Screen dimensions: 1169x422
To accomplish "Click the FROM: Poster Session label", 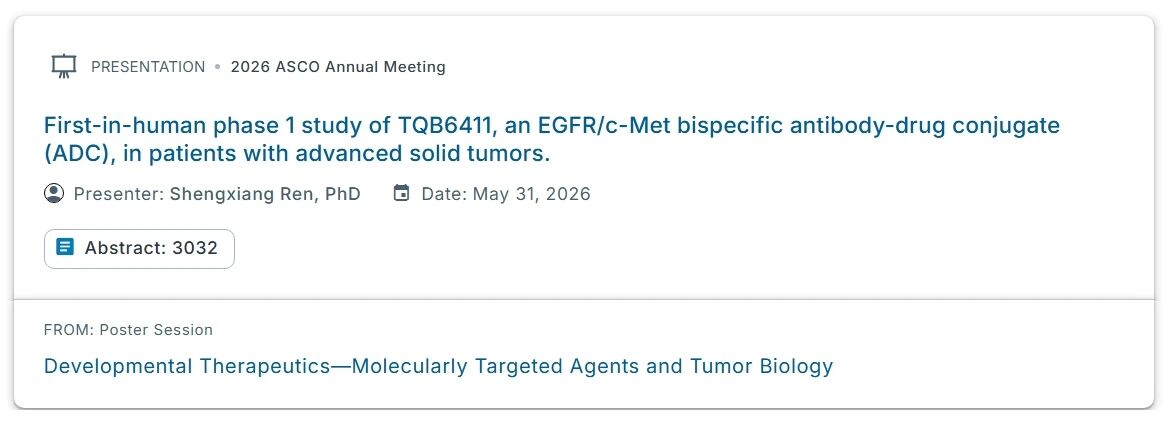I will [128, 330].
